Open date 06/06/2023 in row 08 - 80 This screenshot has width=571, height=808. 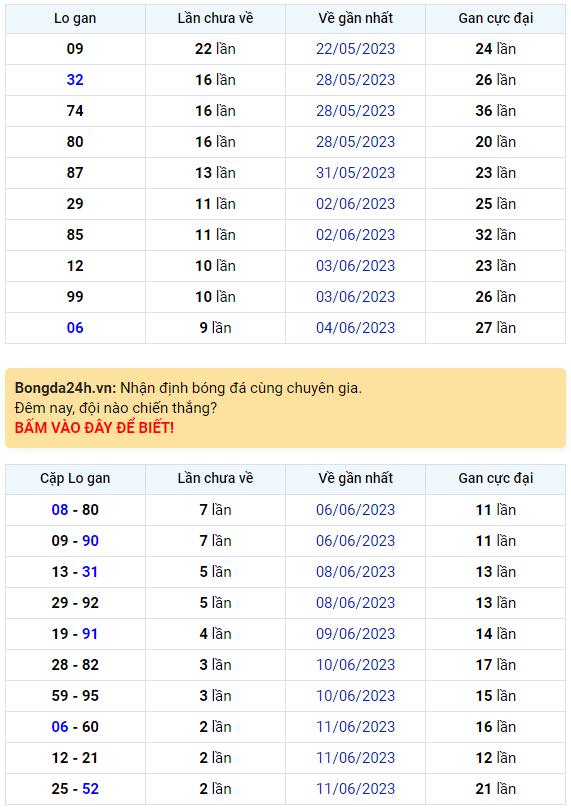click(x=356, y=510)
